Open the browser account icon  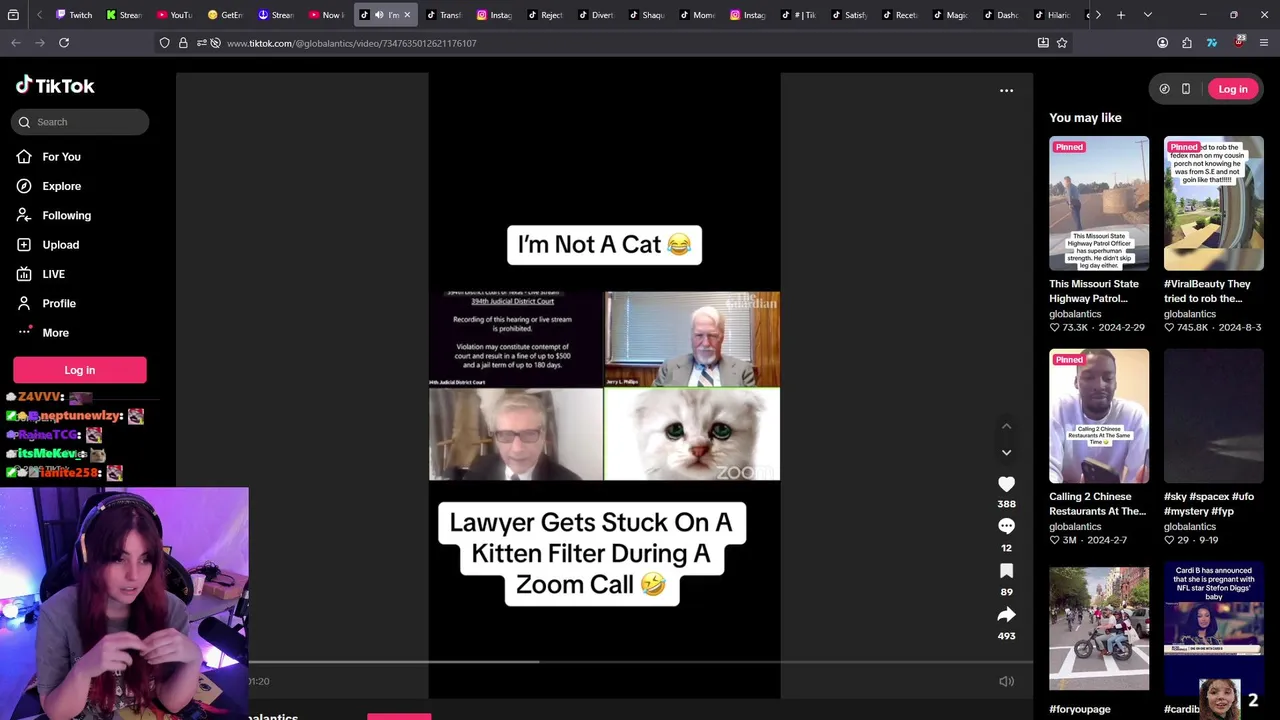point(1162,43)
